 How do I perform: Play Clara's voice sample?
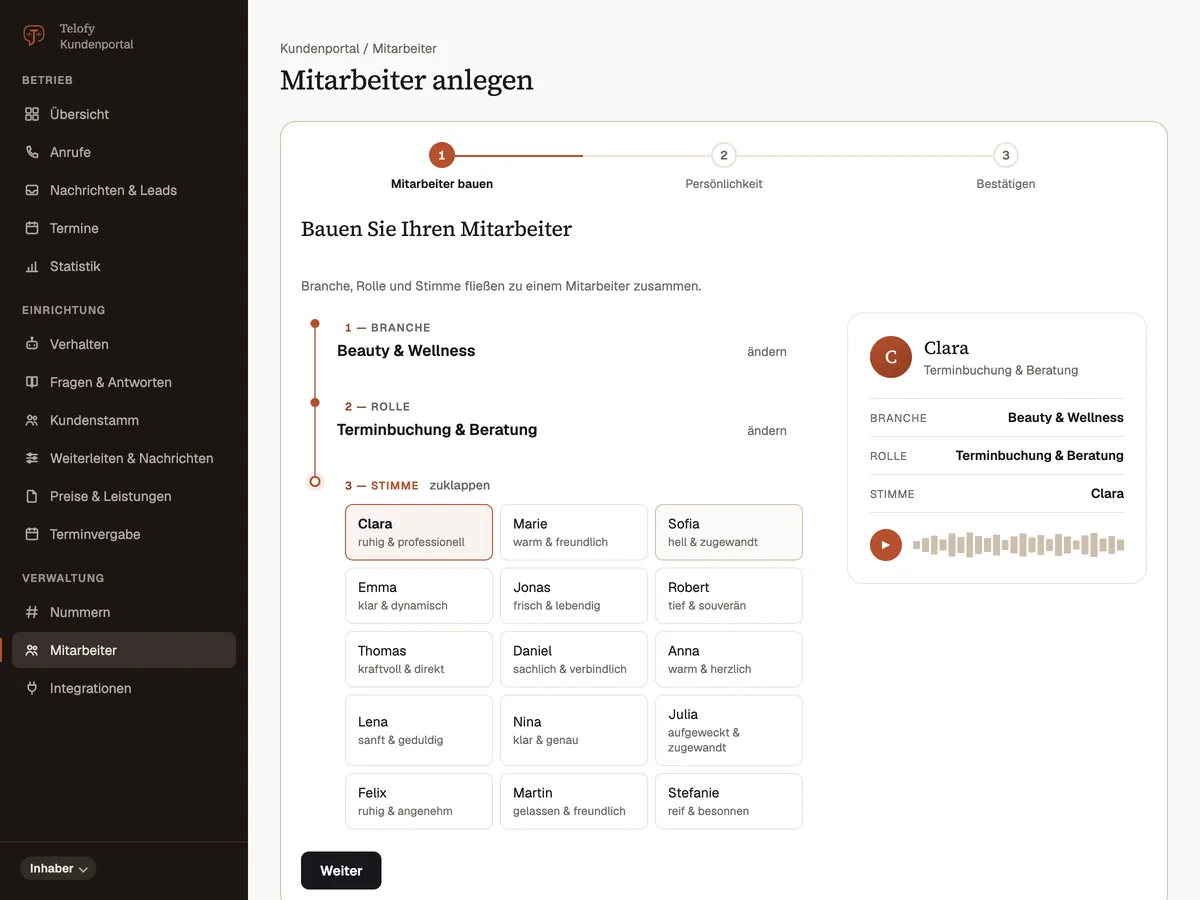tap(886, 545)
